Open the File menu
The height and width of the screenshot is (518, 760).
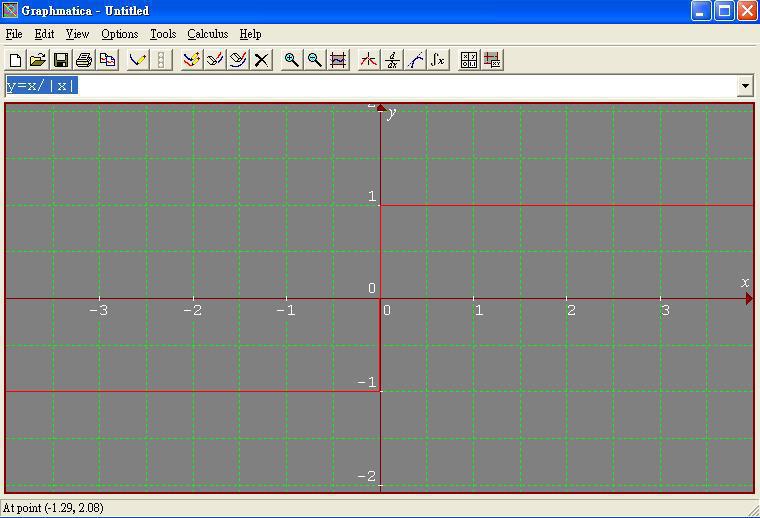pyautogui.click(x=14, y=34)
